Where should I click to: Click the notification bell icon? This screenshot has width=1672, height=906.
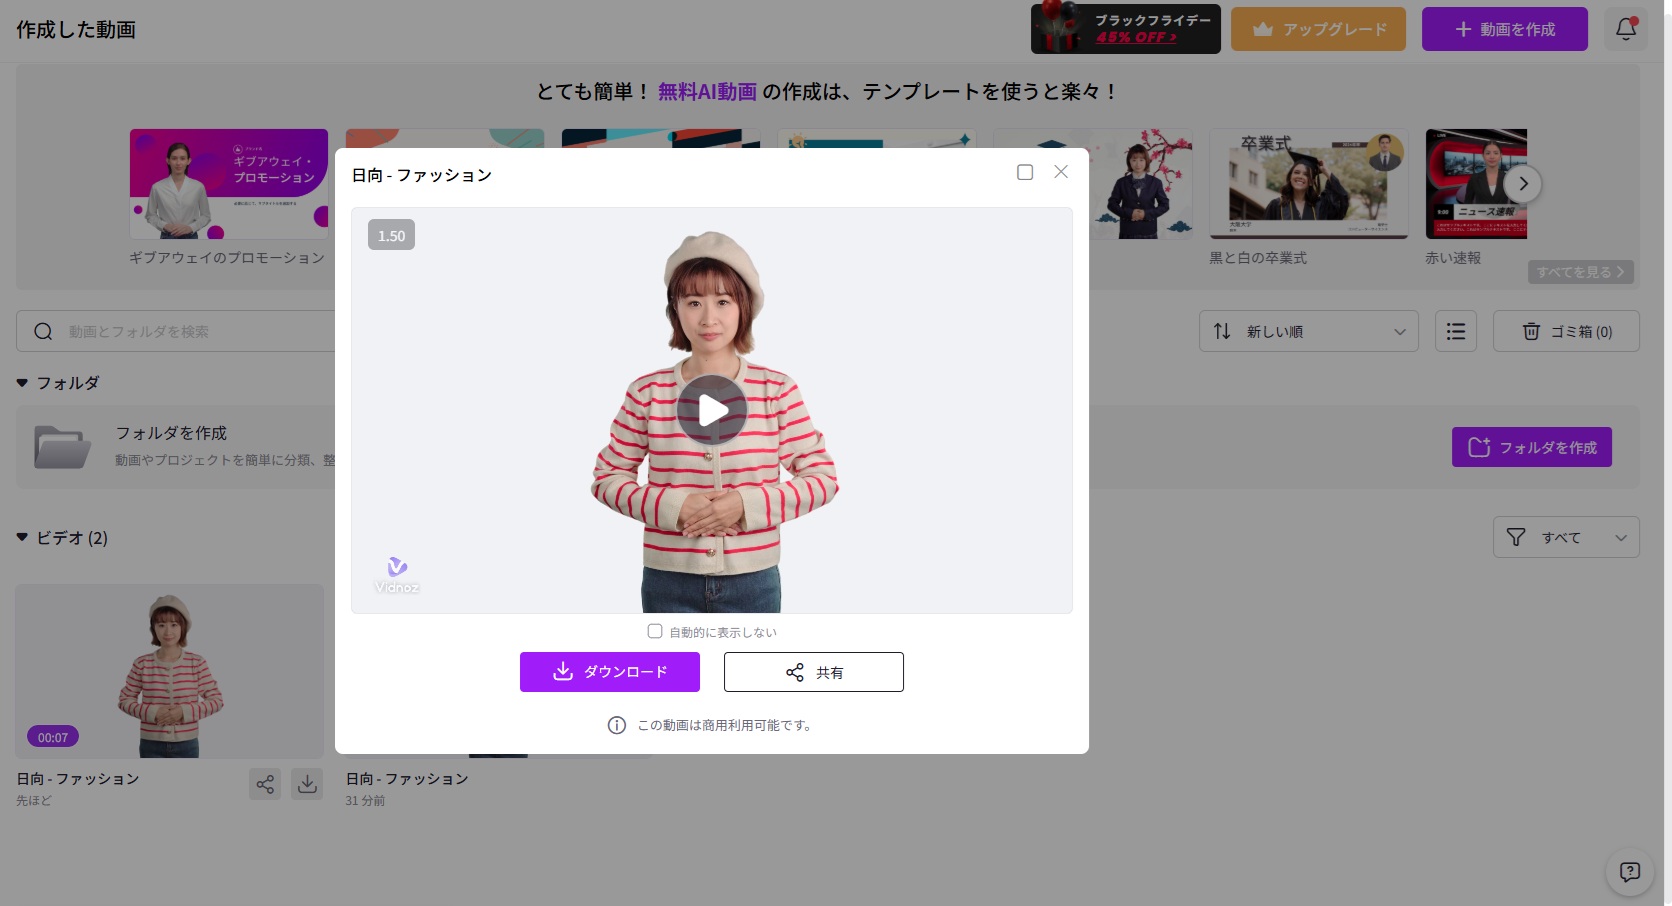click(x=1626, y=29)
